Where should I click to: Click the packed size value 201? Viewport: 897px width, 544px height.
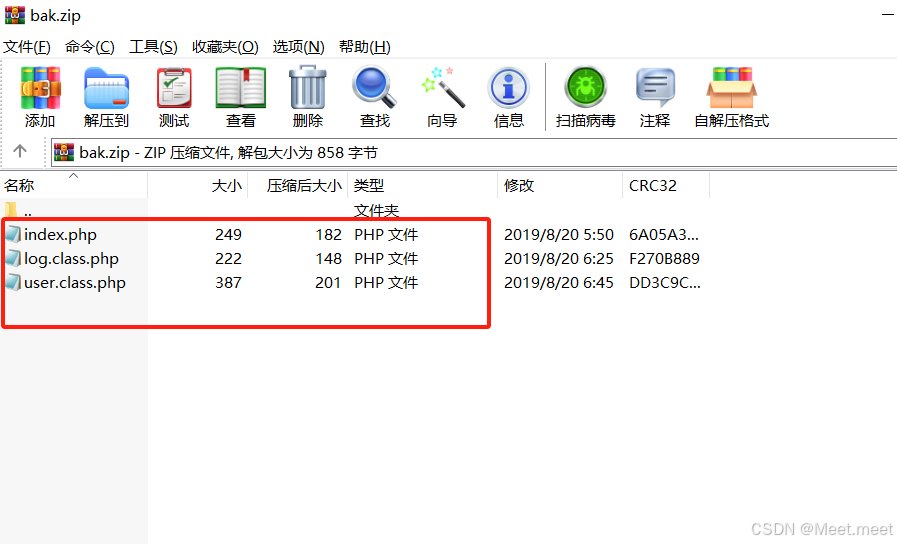[328, 283]
